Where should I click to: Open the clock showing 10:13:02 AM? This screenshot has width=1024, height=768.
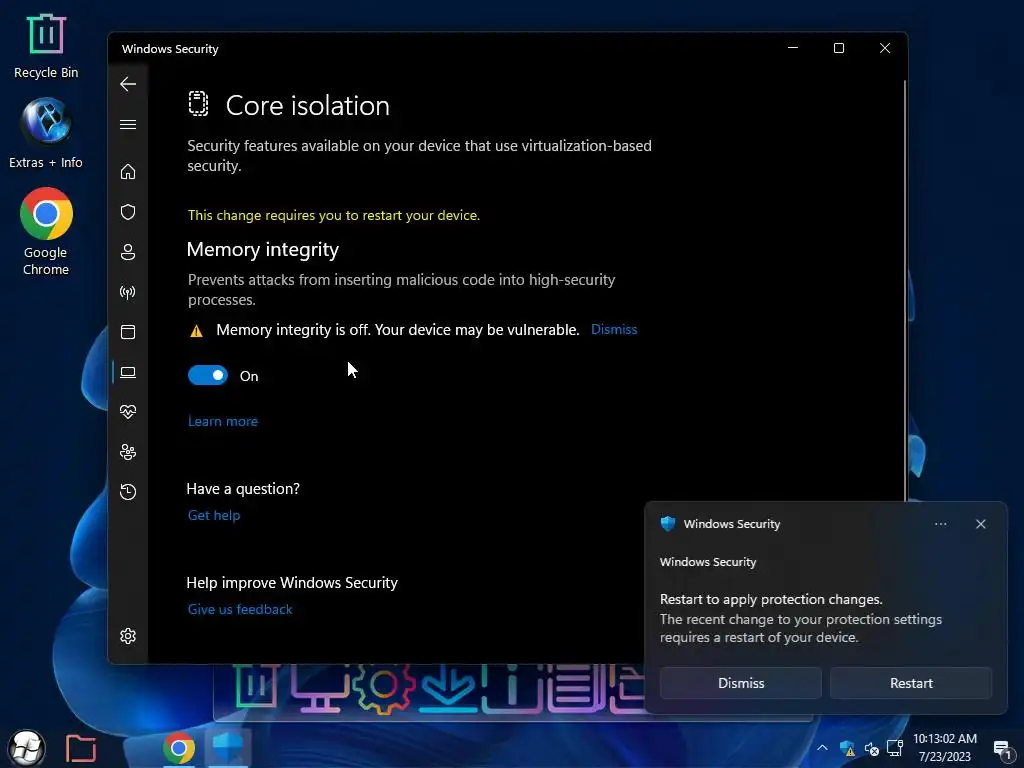coord(944,748)
